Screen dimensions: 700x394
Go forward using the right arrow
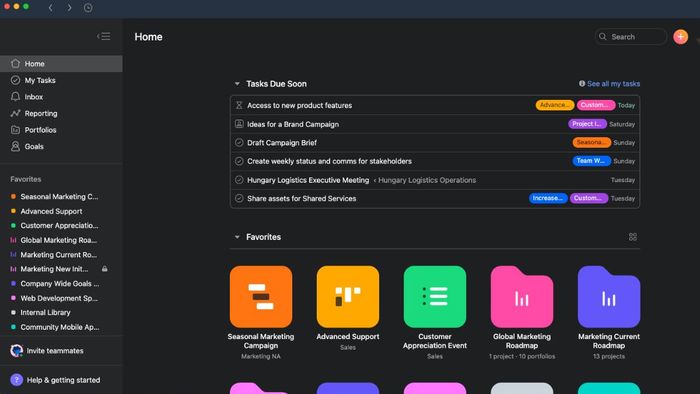[x=69, y=8]
